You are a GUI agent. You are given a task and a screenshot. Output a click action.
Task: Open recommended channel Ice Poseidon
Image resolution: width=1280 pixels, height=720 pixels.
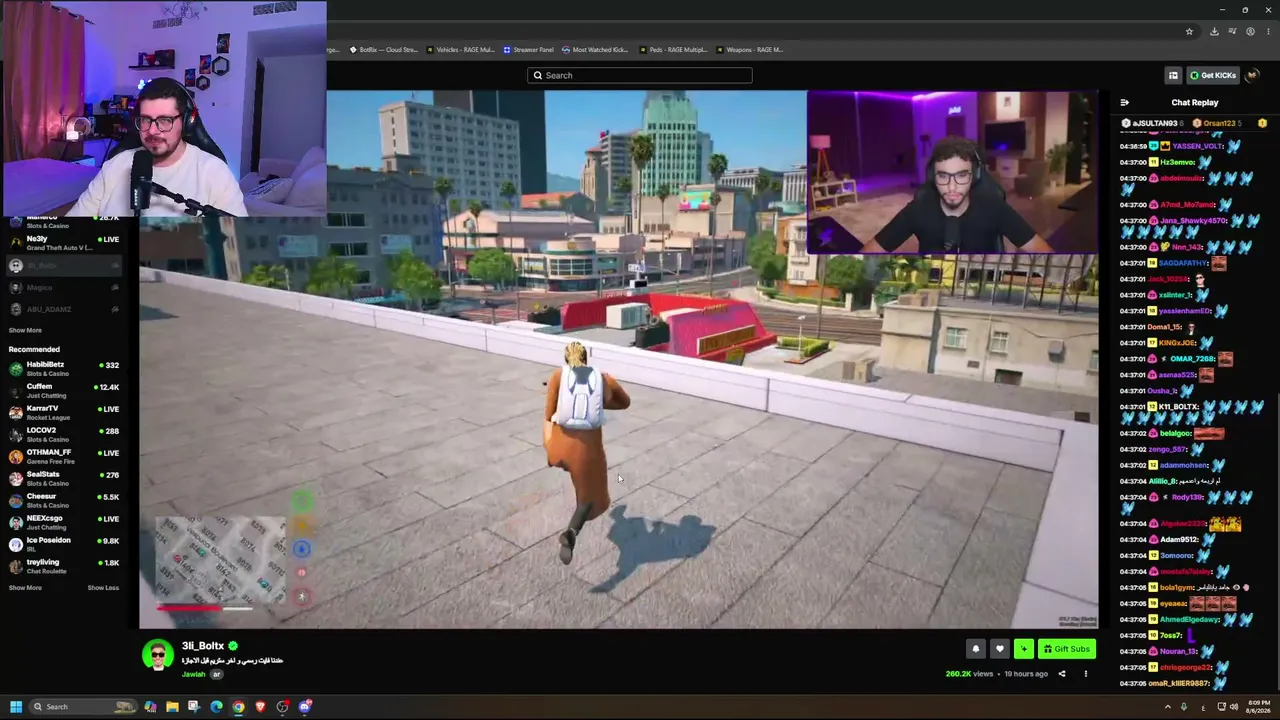(63, 545)
